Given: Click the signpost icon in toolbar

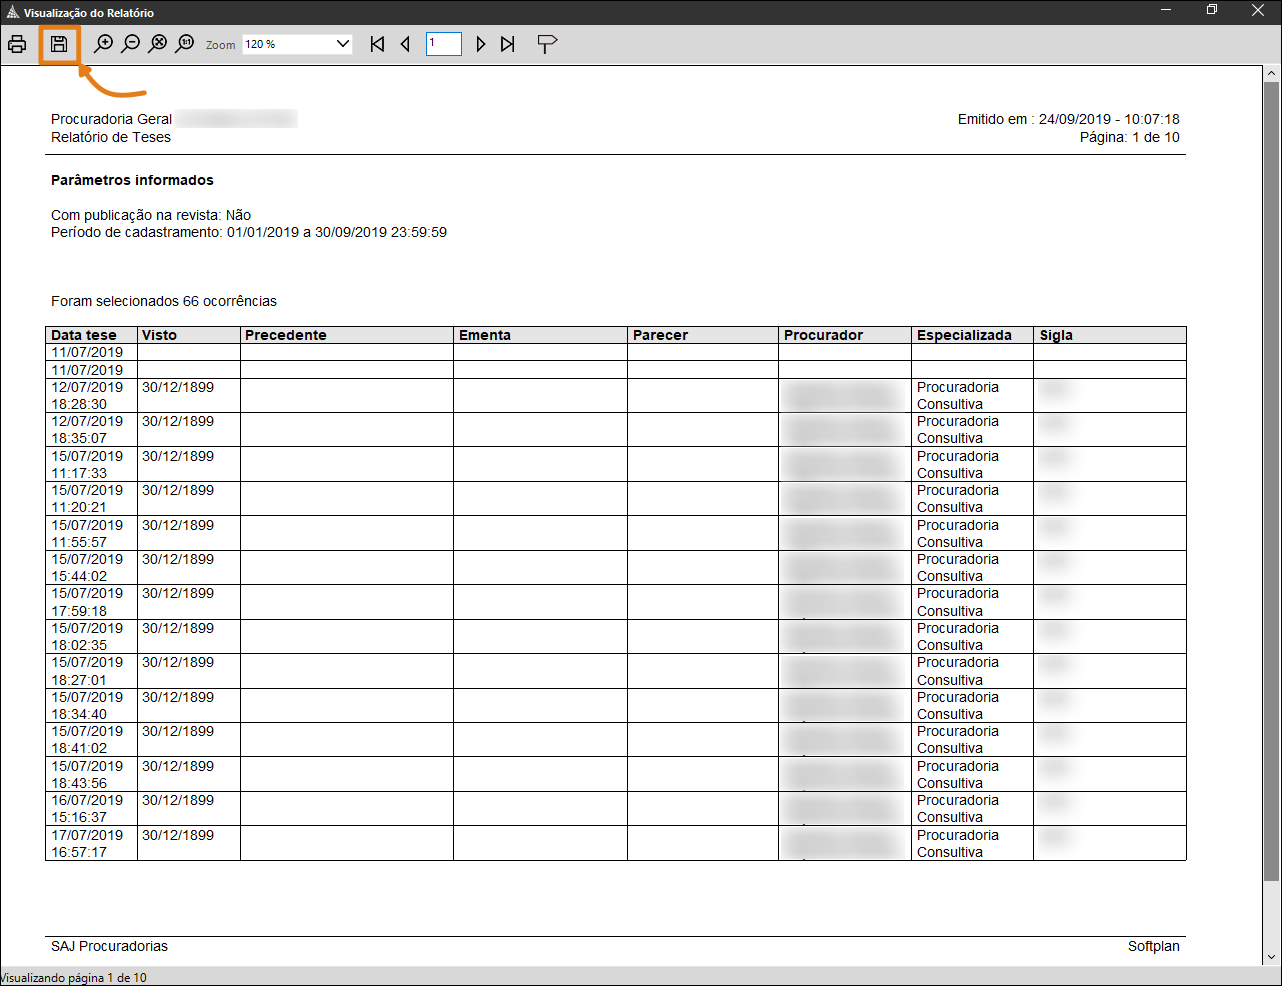Looking at the screenshot, I should [547, 44].
